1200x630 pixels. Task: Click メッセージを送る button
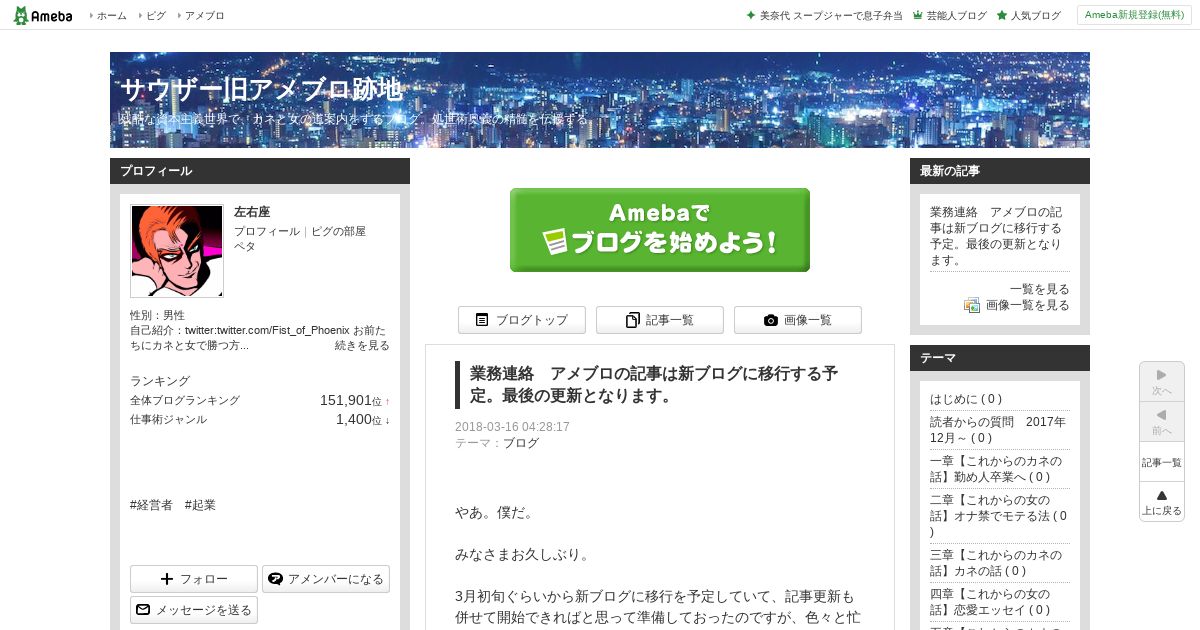194,610
